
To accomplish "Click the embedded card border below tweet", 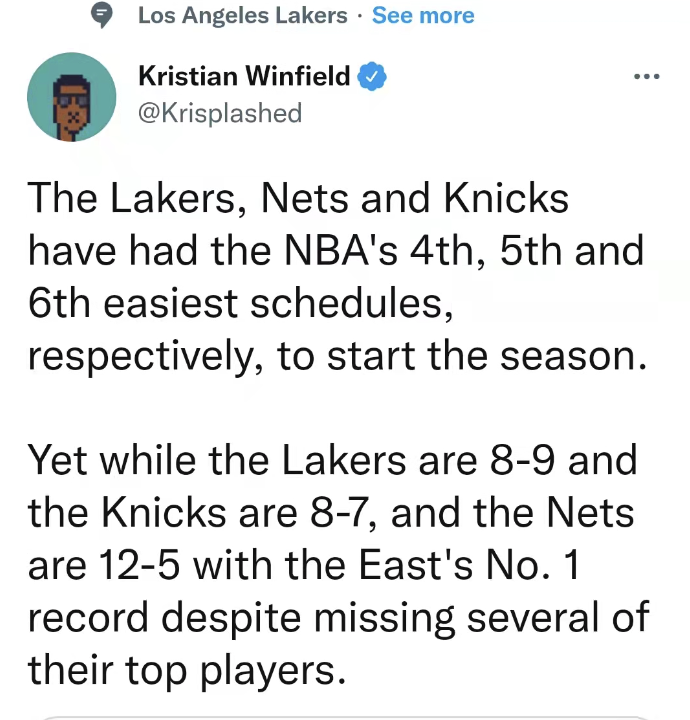I will pos(344,717).
